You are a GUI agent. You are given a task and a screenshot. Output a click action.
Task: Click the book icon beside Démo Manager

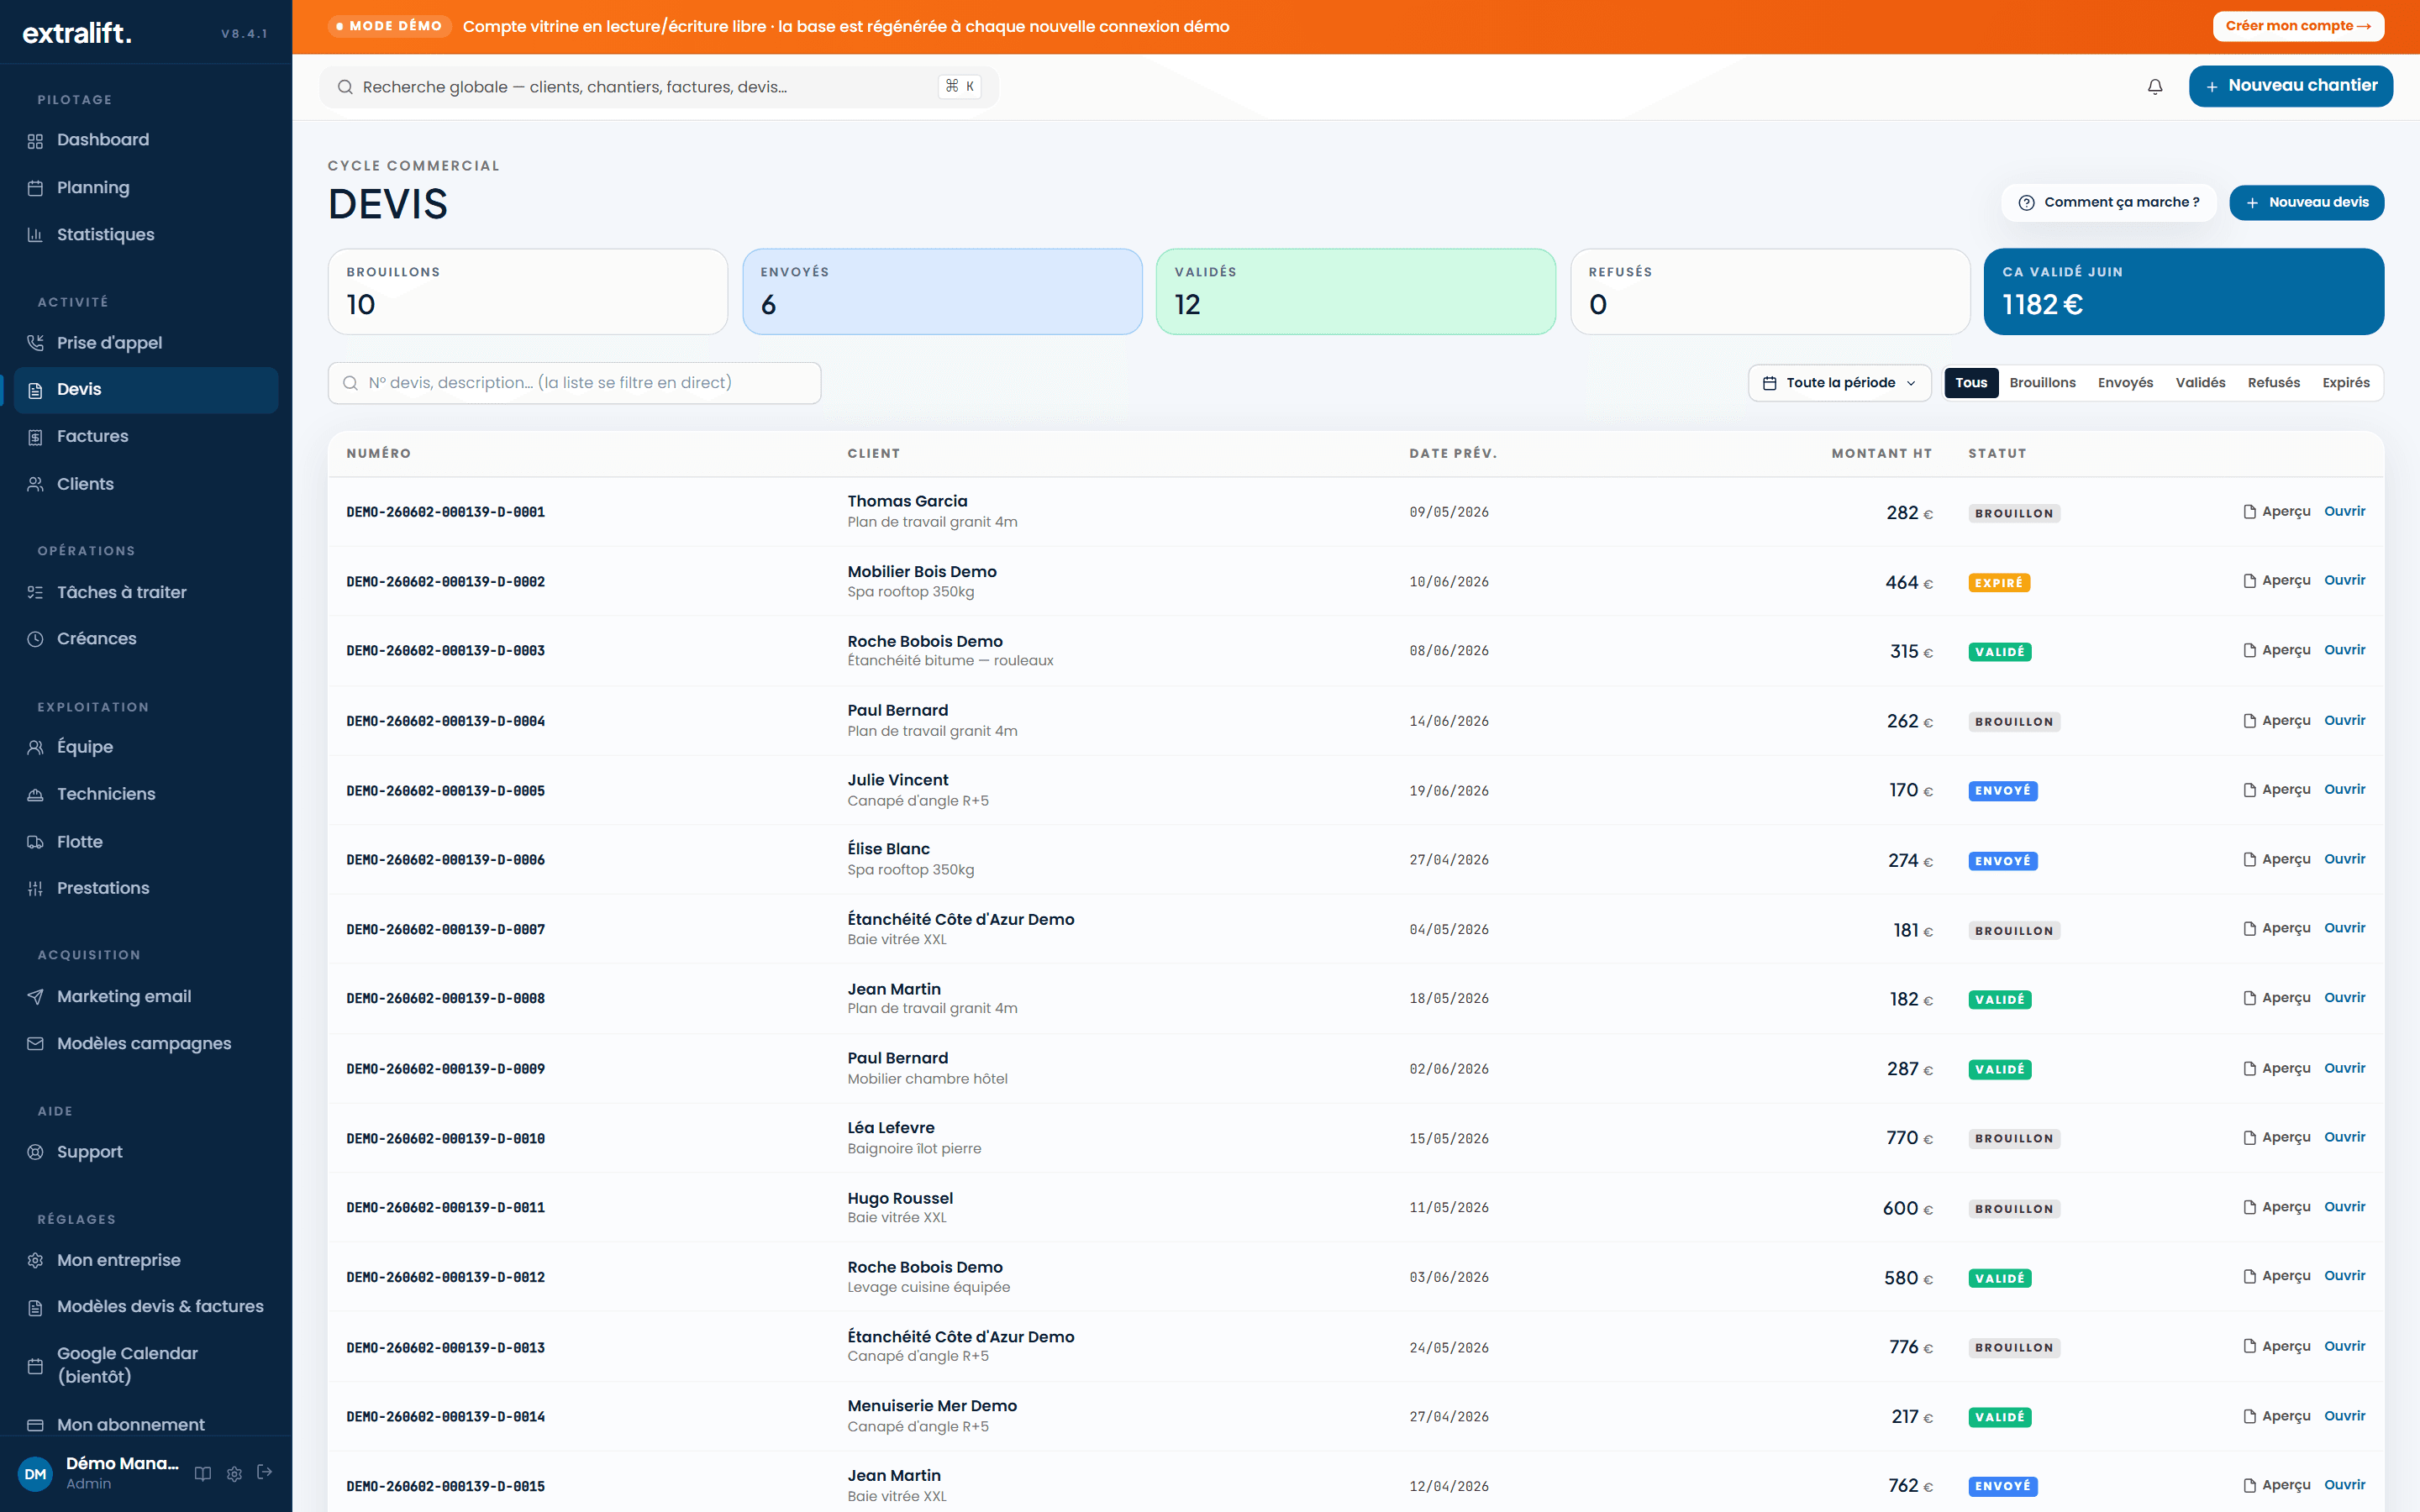pyautogui.click(x=203, y=1473)
